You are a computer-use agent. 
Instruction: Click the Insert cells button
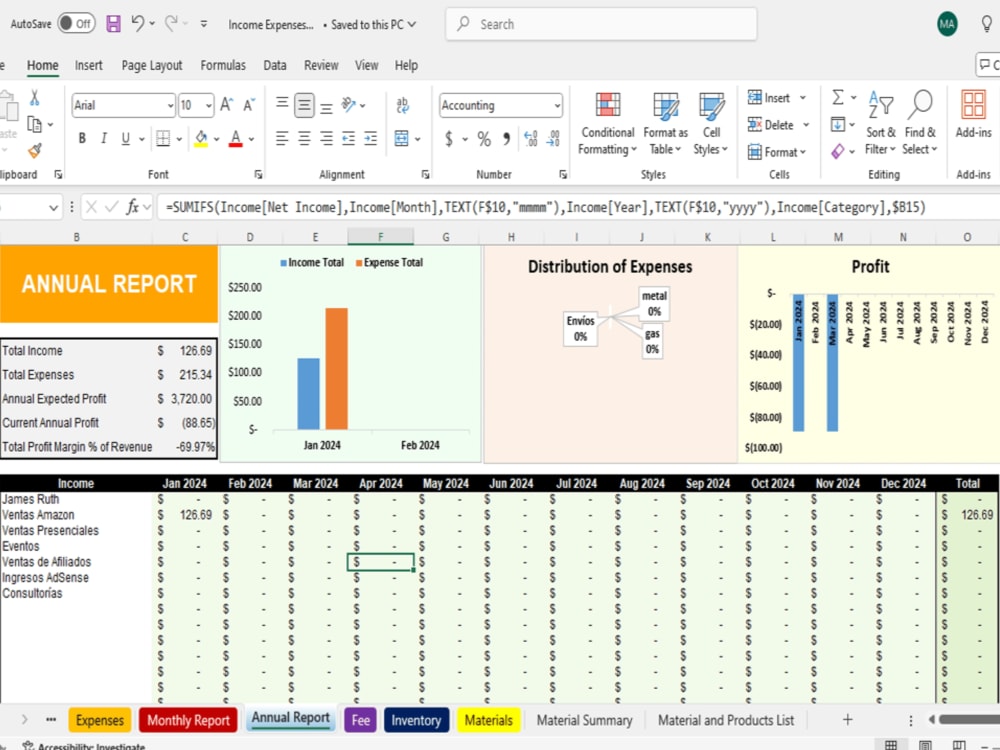pyautogui.click(x=770, y=98)
